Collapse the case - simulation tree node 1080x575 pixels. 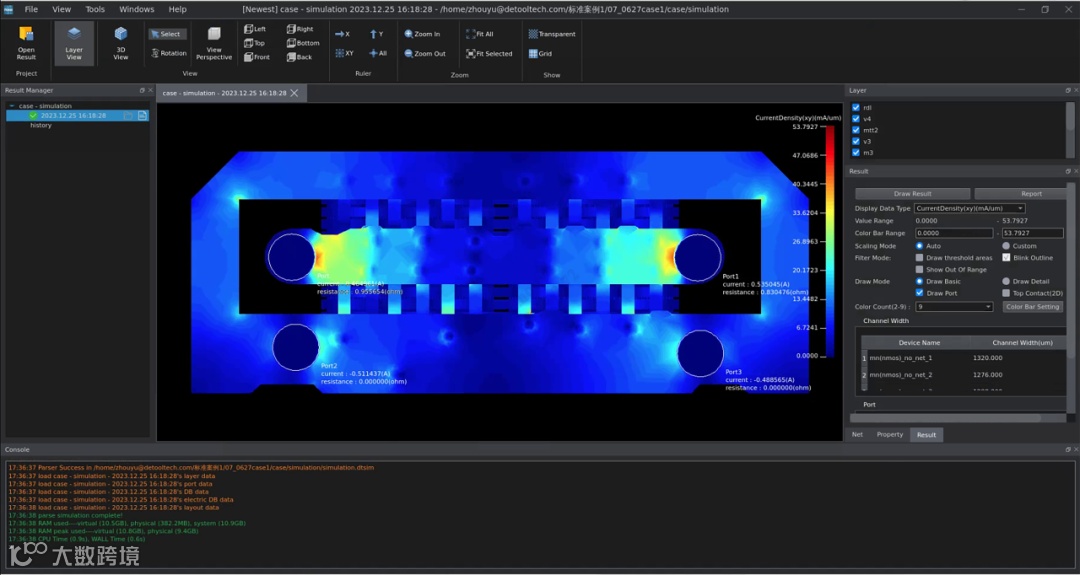tap(12, 106)
